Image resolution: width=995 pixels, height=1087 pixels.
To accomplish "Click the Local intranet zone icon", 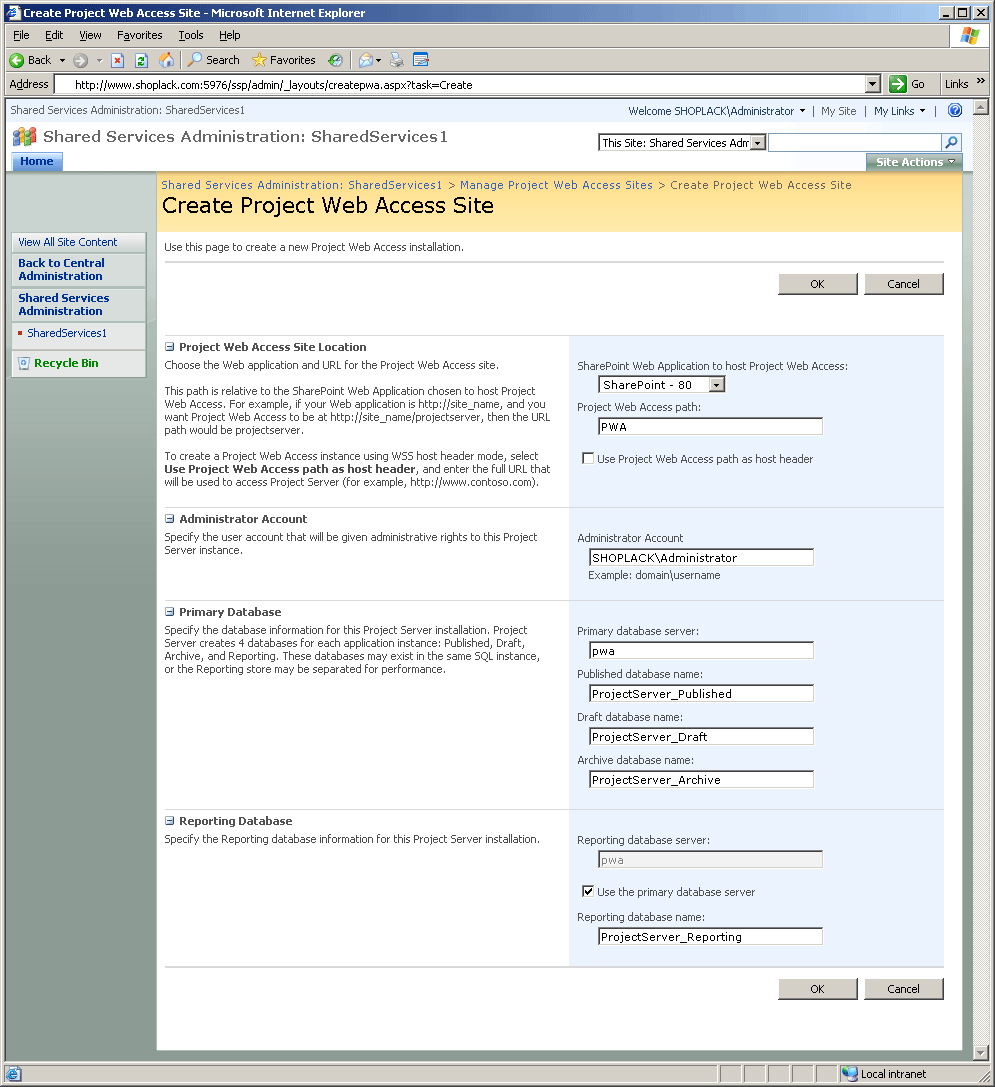I will point(849,1074).
